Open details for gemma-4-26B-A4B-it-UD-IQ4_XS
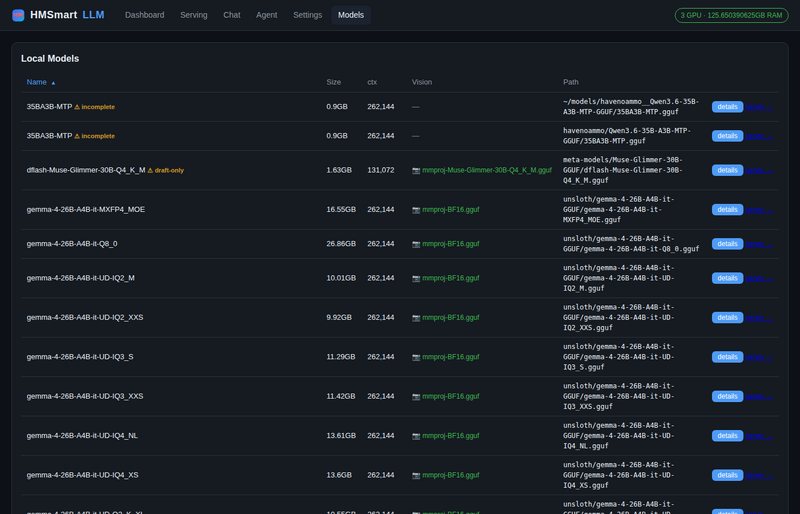Screen dimensions: 800x514 (728, 475)
